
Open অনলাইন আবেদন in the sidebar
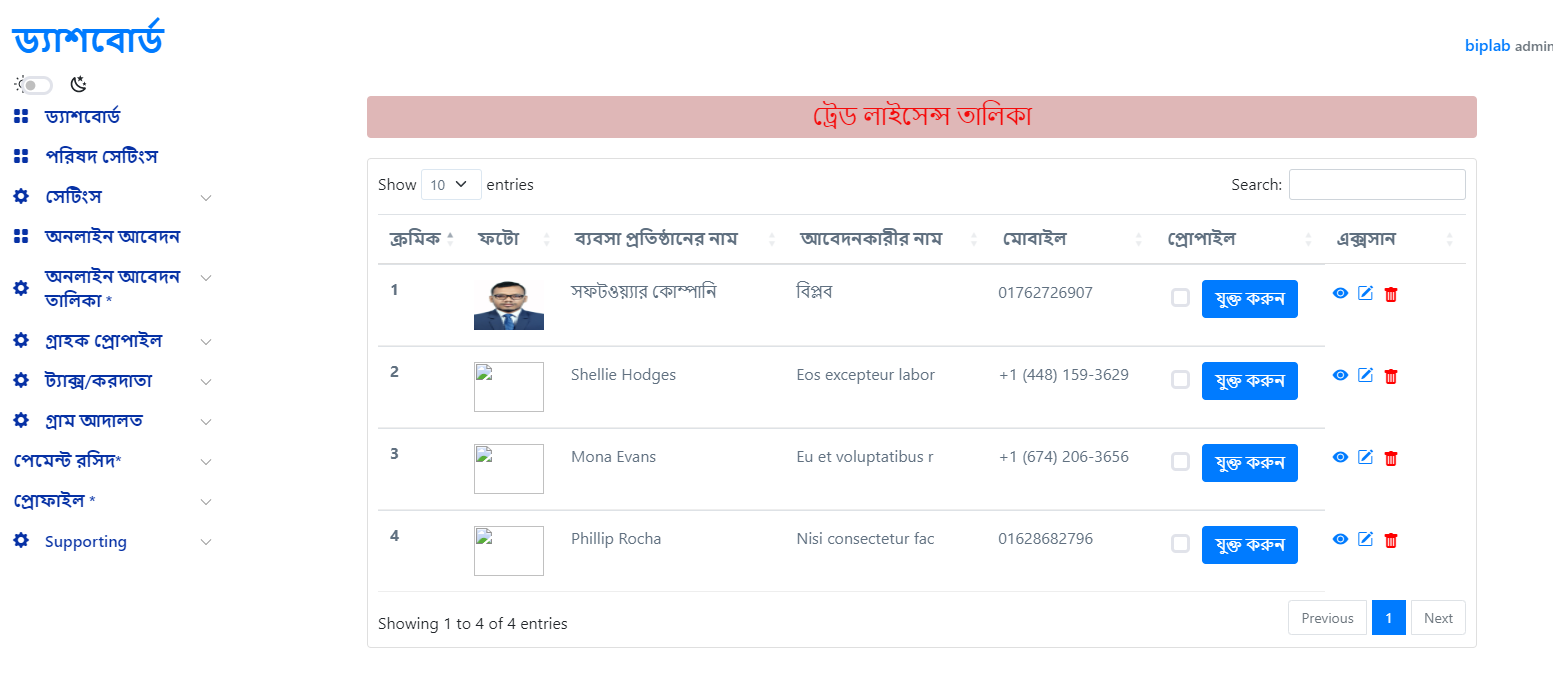point(112,237)
